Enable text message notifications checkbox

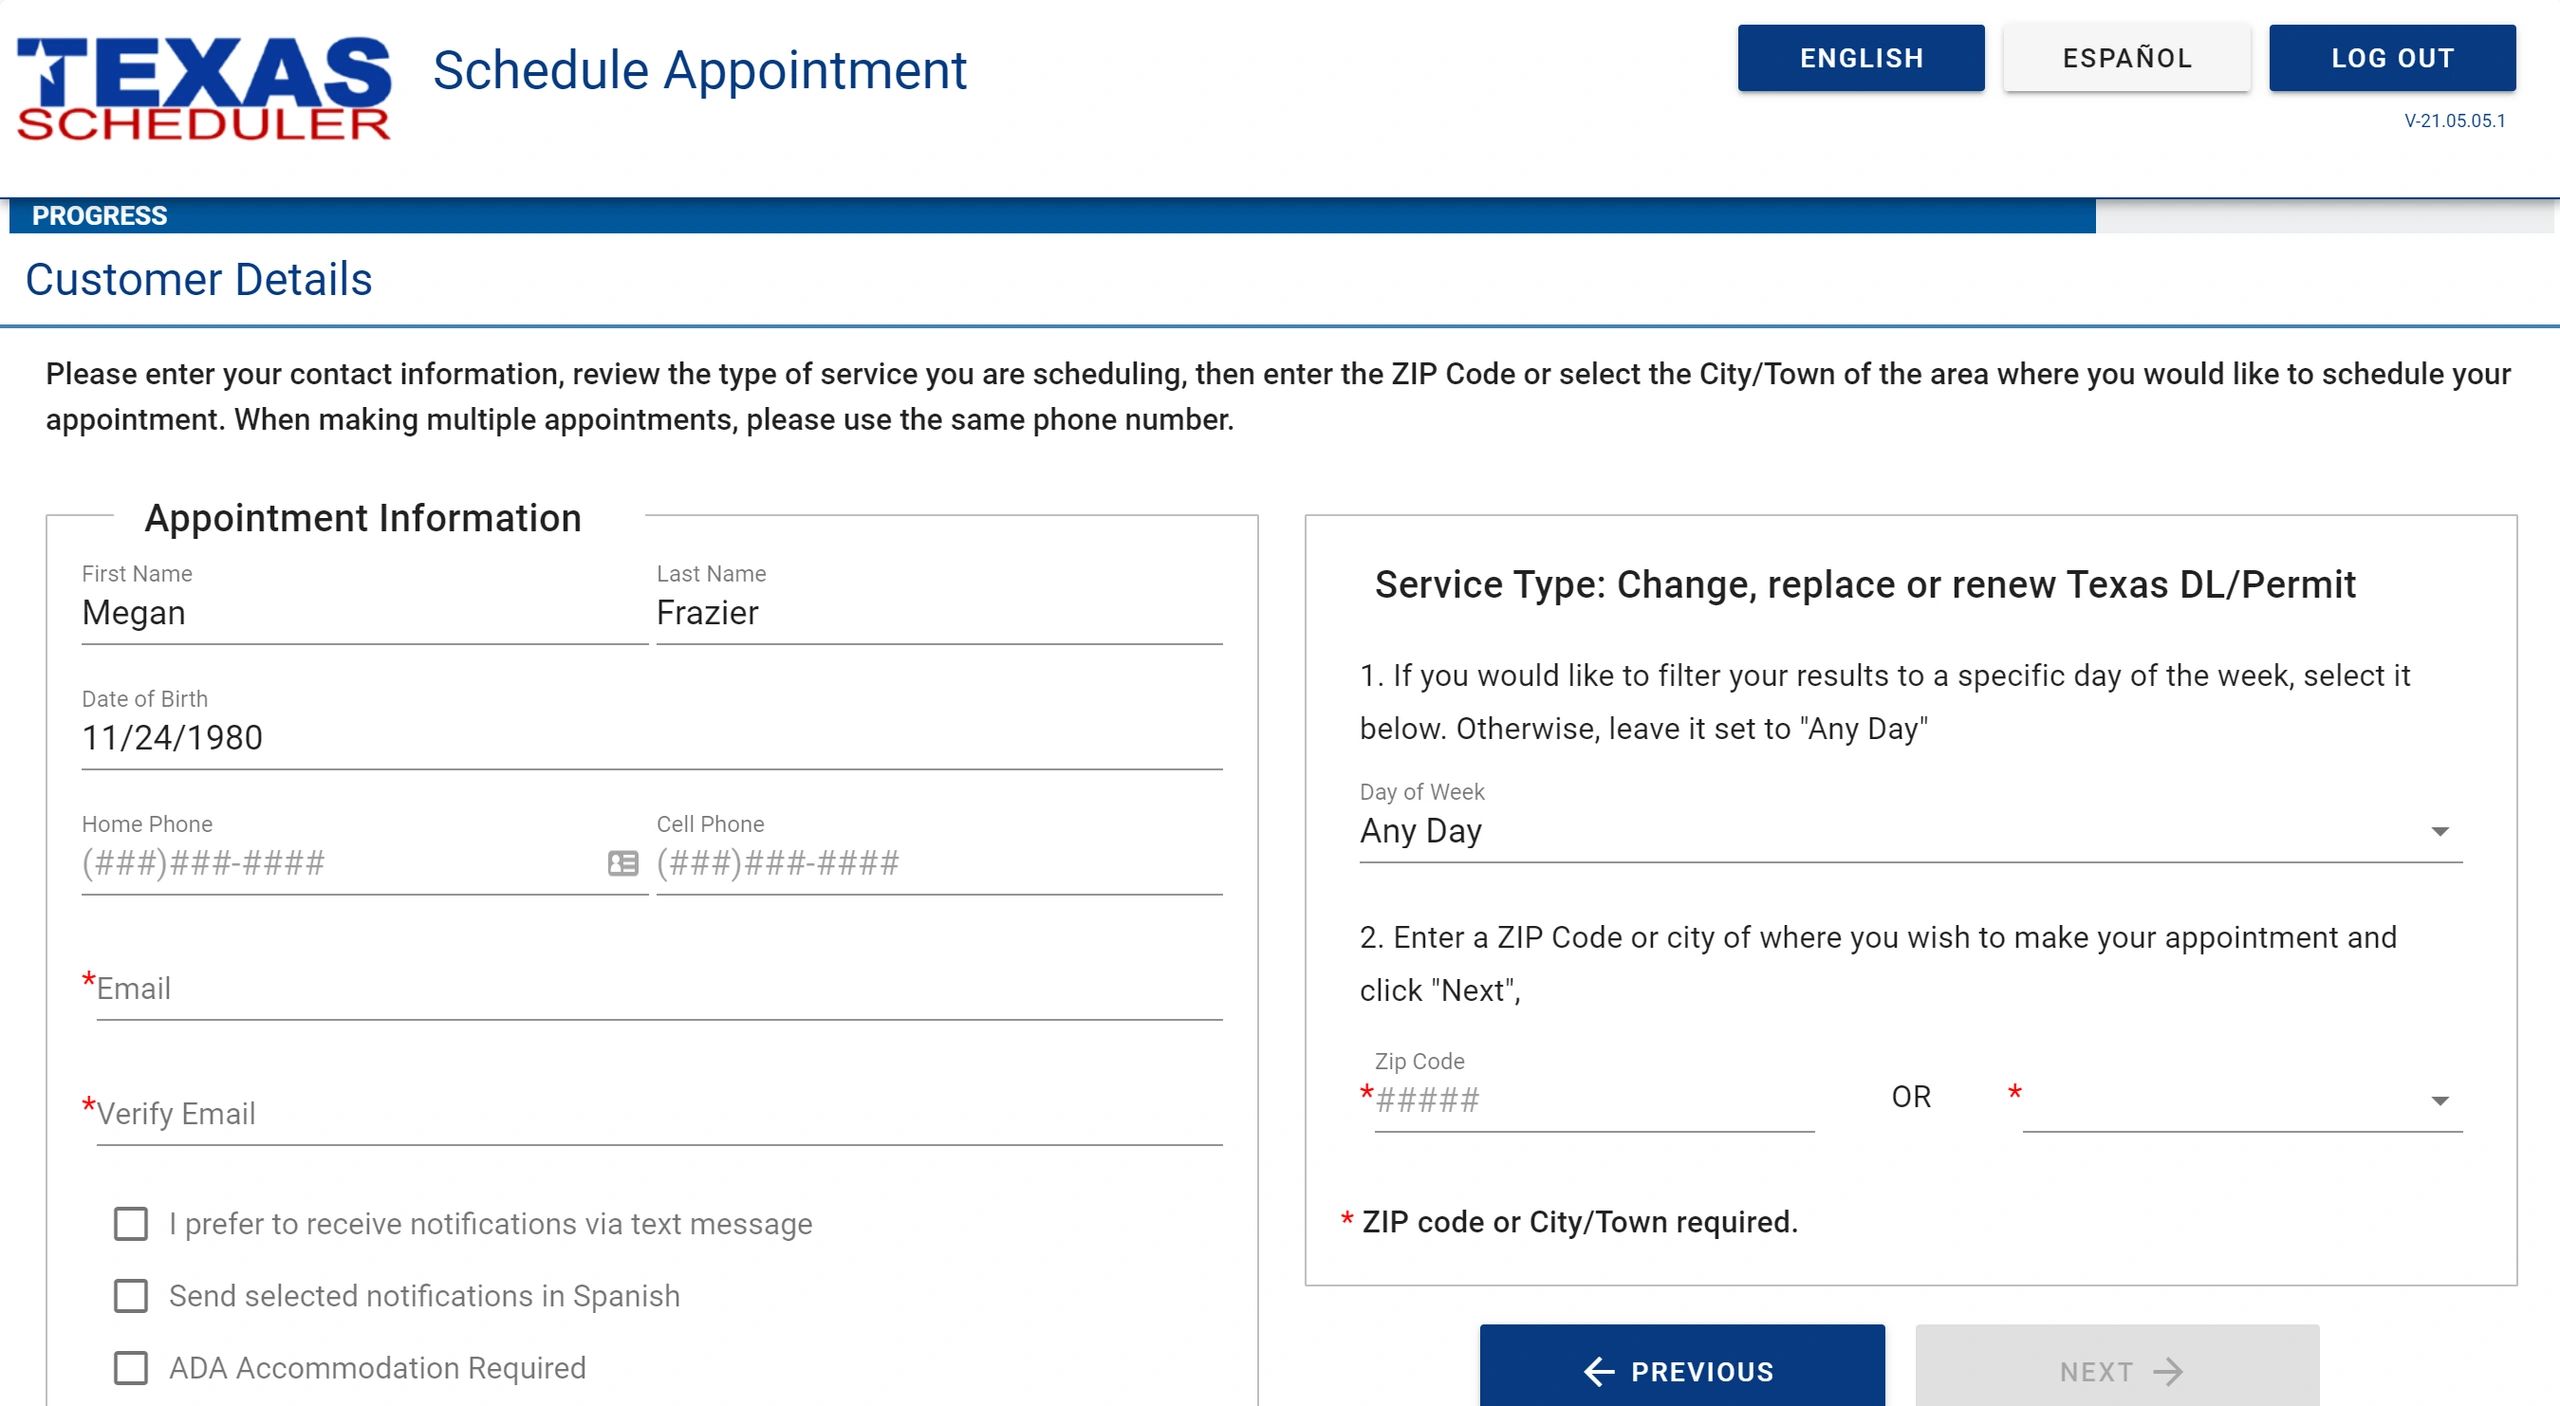point(131,1223)
